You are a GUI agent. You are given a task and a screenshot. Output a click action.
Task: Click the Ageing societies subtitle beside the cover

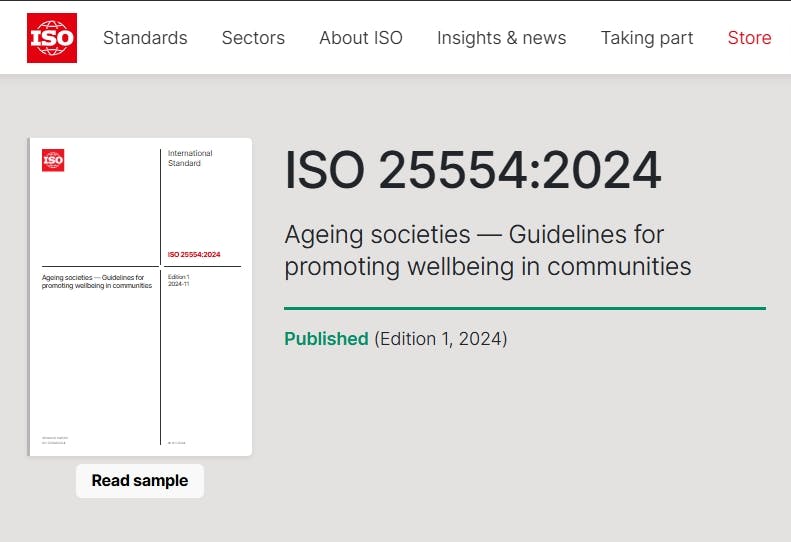pos(487,250)
